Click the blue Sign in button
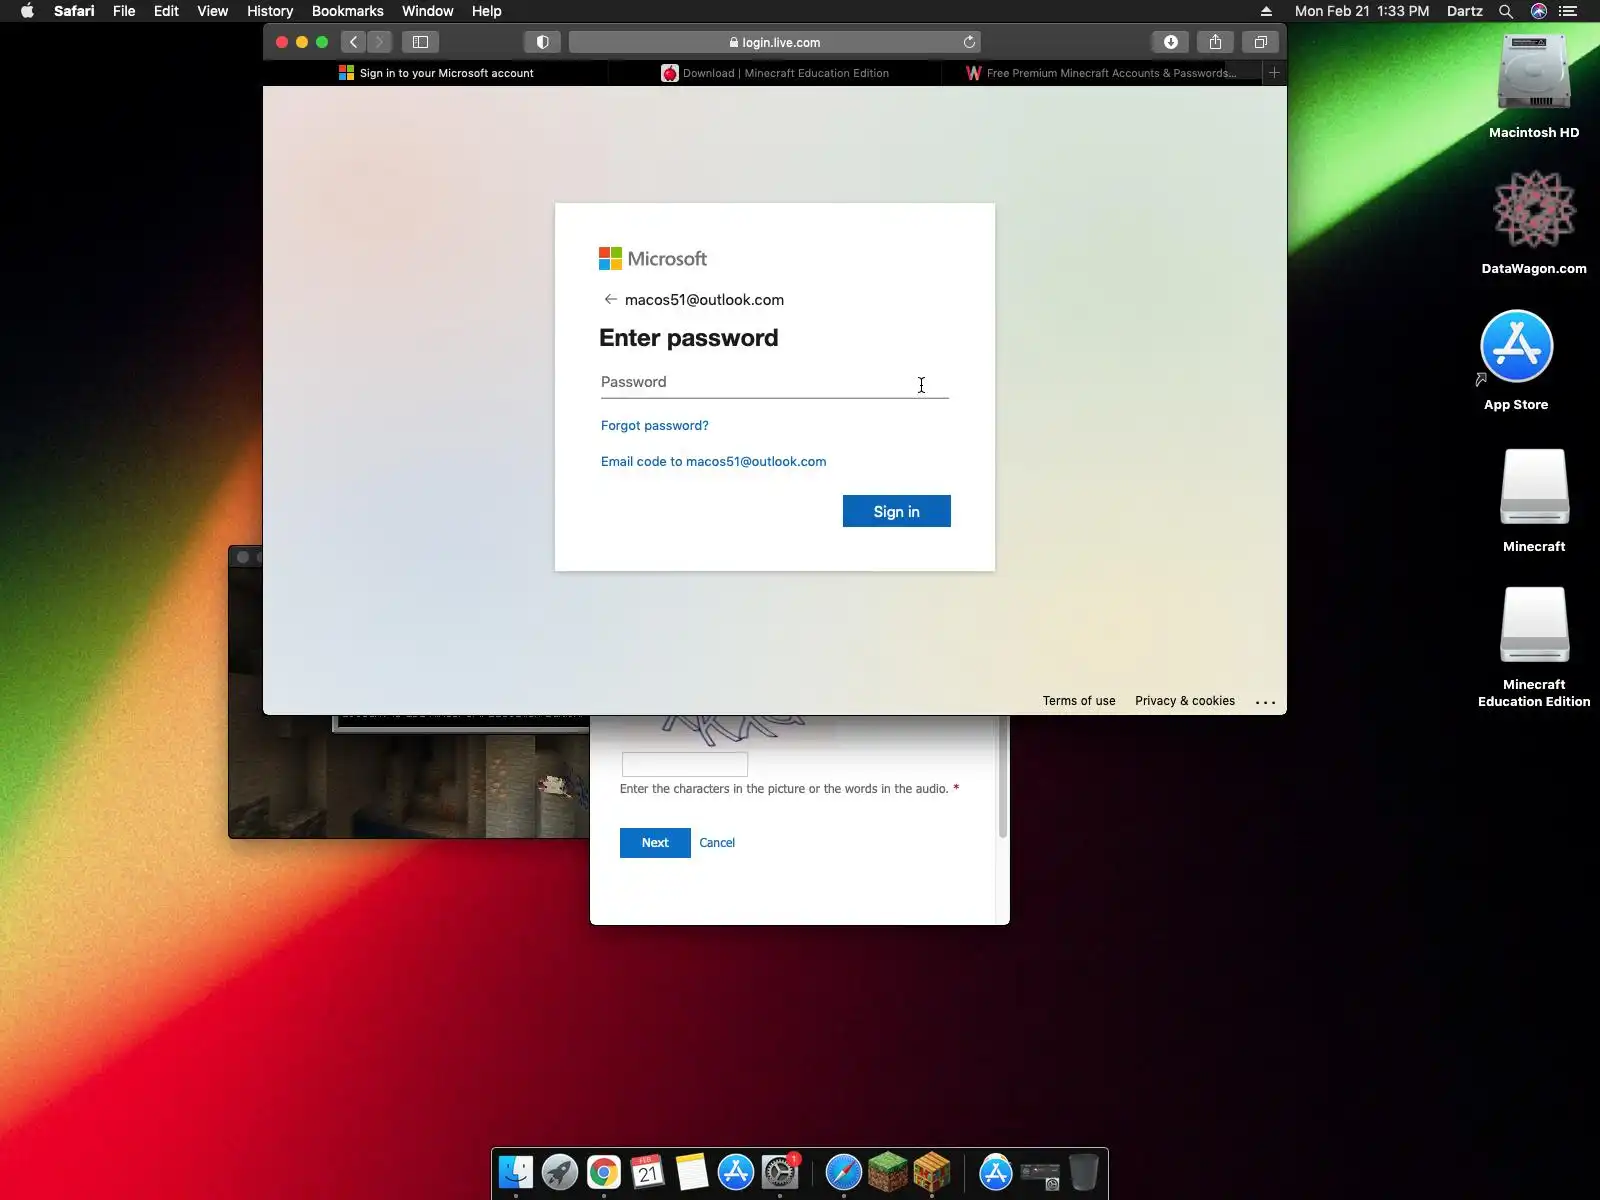1600x1200 pixels. [896, 511]
